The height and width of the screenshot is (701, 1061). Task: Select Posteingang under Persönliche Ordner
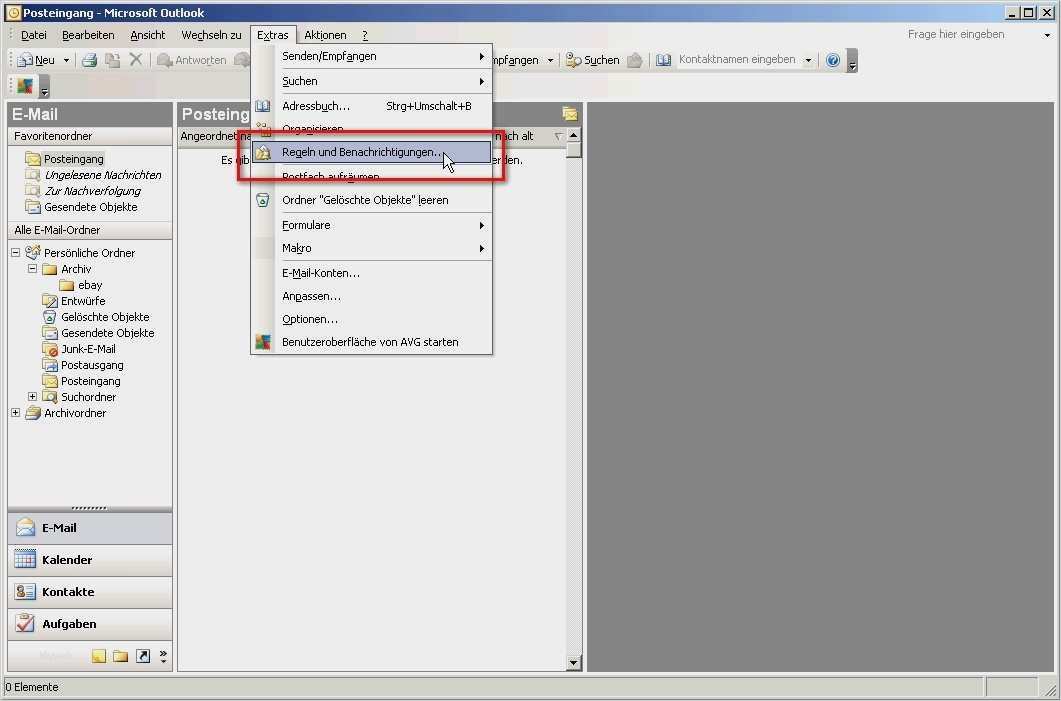82,381
